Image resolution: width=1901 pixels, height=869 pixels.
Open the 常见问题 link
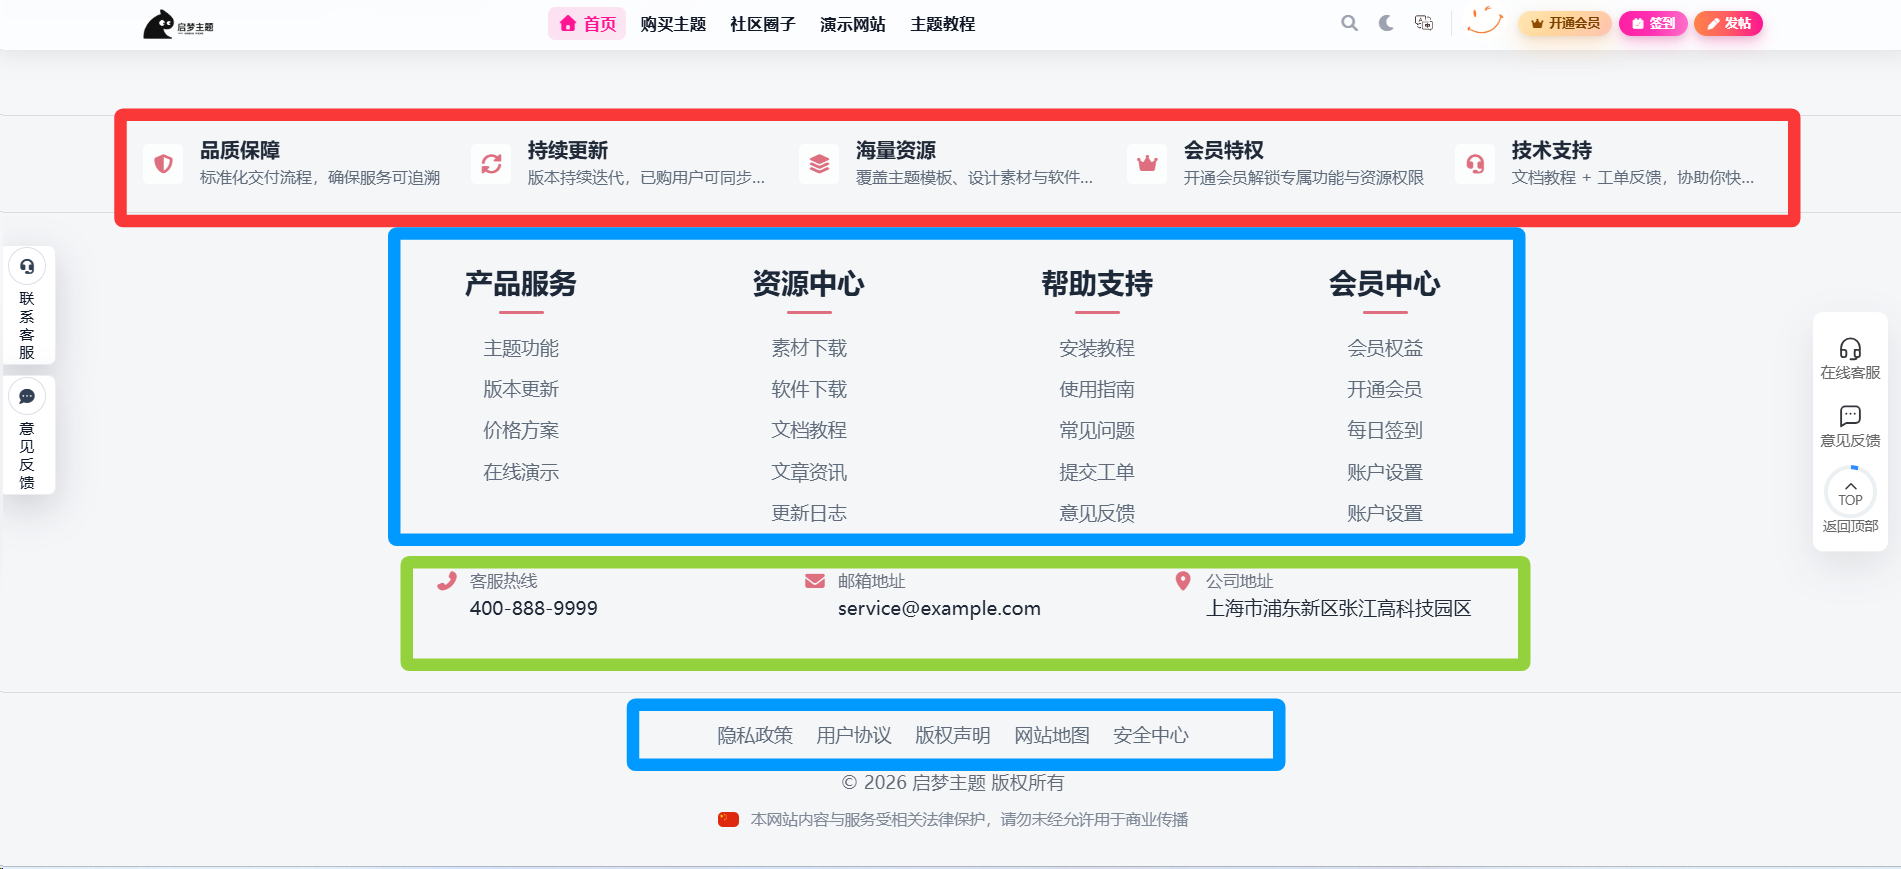(1097, 430)
